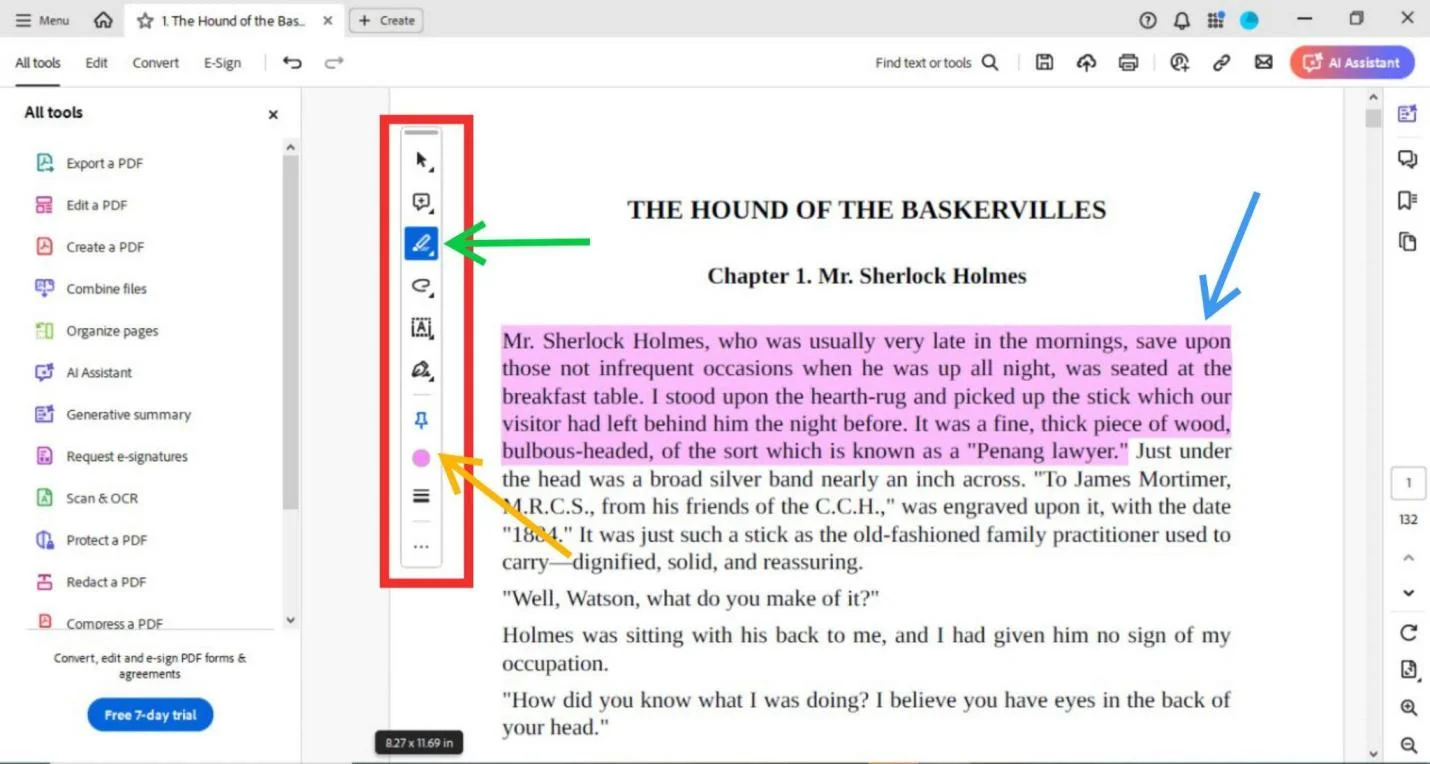Zoom out of the document
The height and width of the screenshot is (764, 1430).
coord(1409,745)
